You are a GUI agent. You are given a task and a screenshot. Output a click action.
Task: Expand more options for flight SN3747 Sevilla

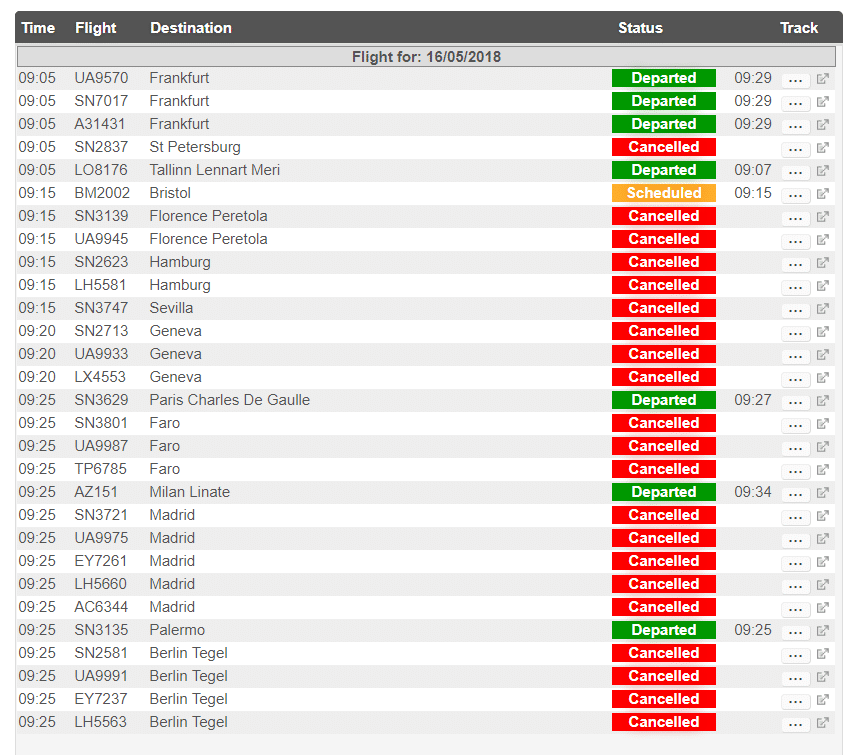coord(796,309)
